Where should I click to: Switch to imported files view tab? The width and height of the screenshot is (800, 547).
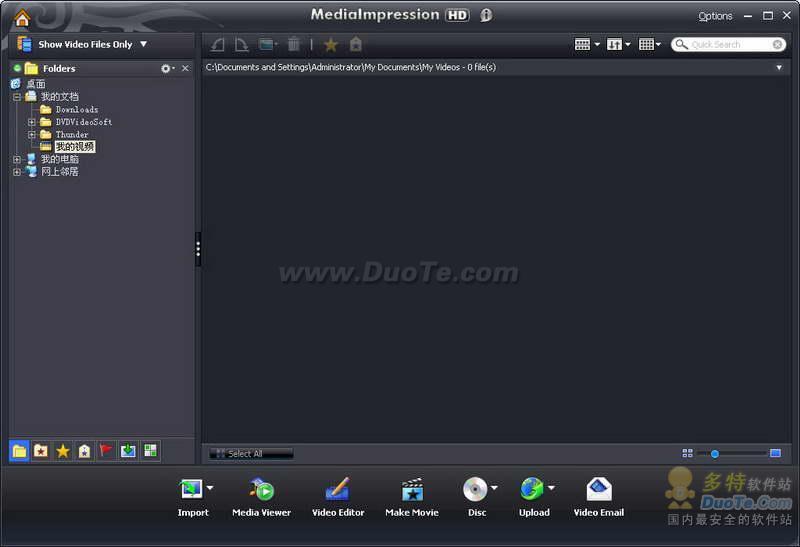tap(128, 451)
